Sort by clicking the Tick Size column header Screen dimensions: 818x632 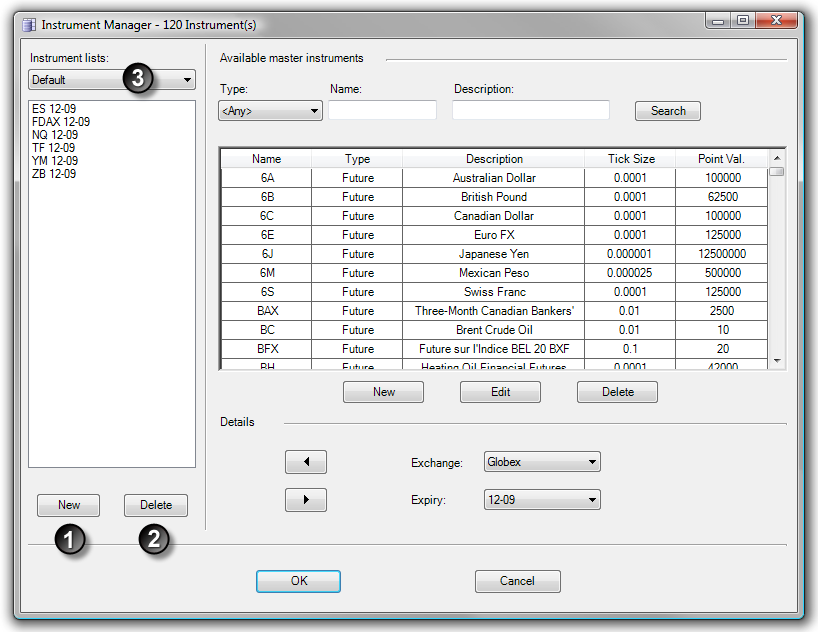630,158
